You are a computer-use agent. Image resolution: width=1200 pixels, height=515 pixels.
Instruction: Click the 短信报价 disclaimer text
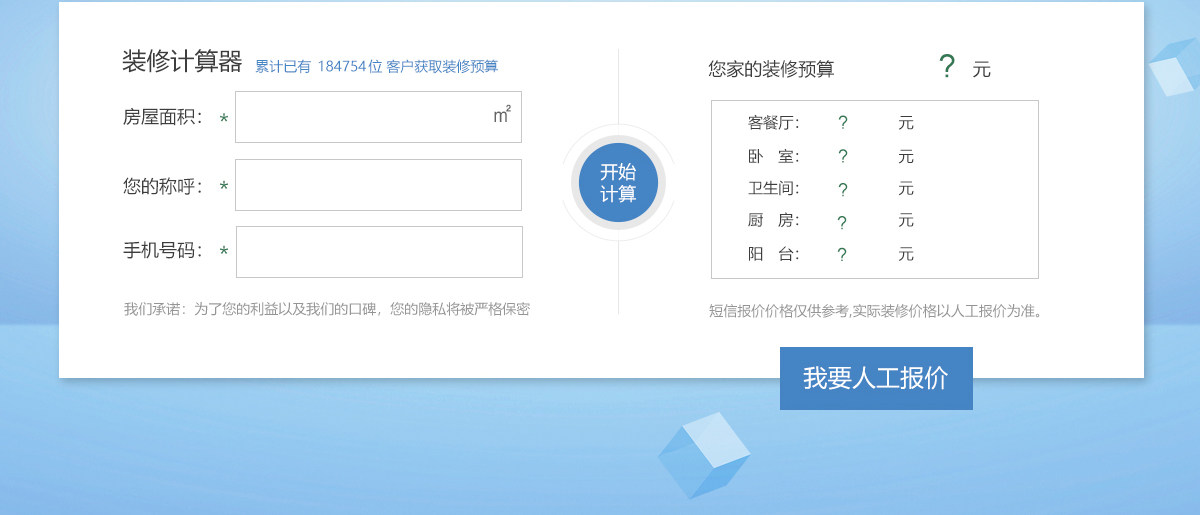[x=877, y=311]
